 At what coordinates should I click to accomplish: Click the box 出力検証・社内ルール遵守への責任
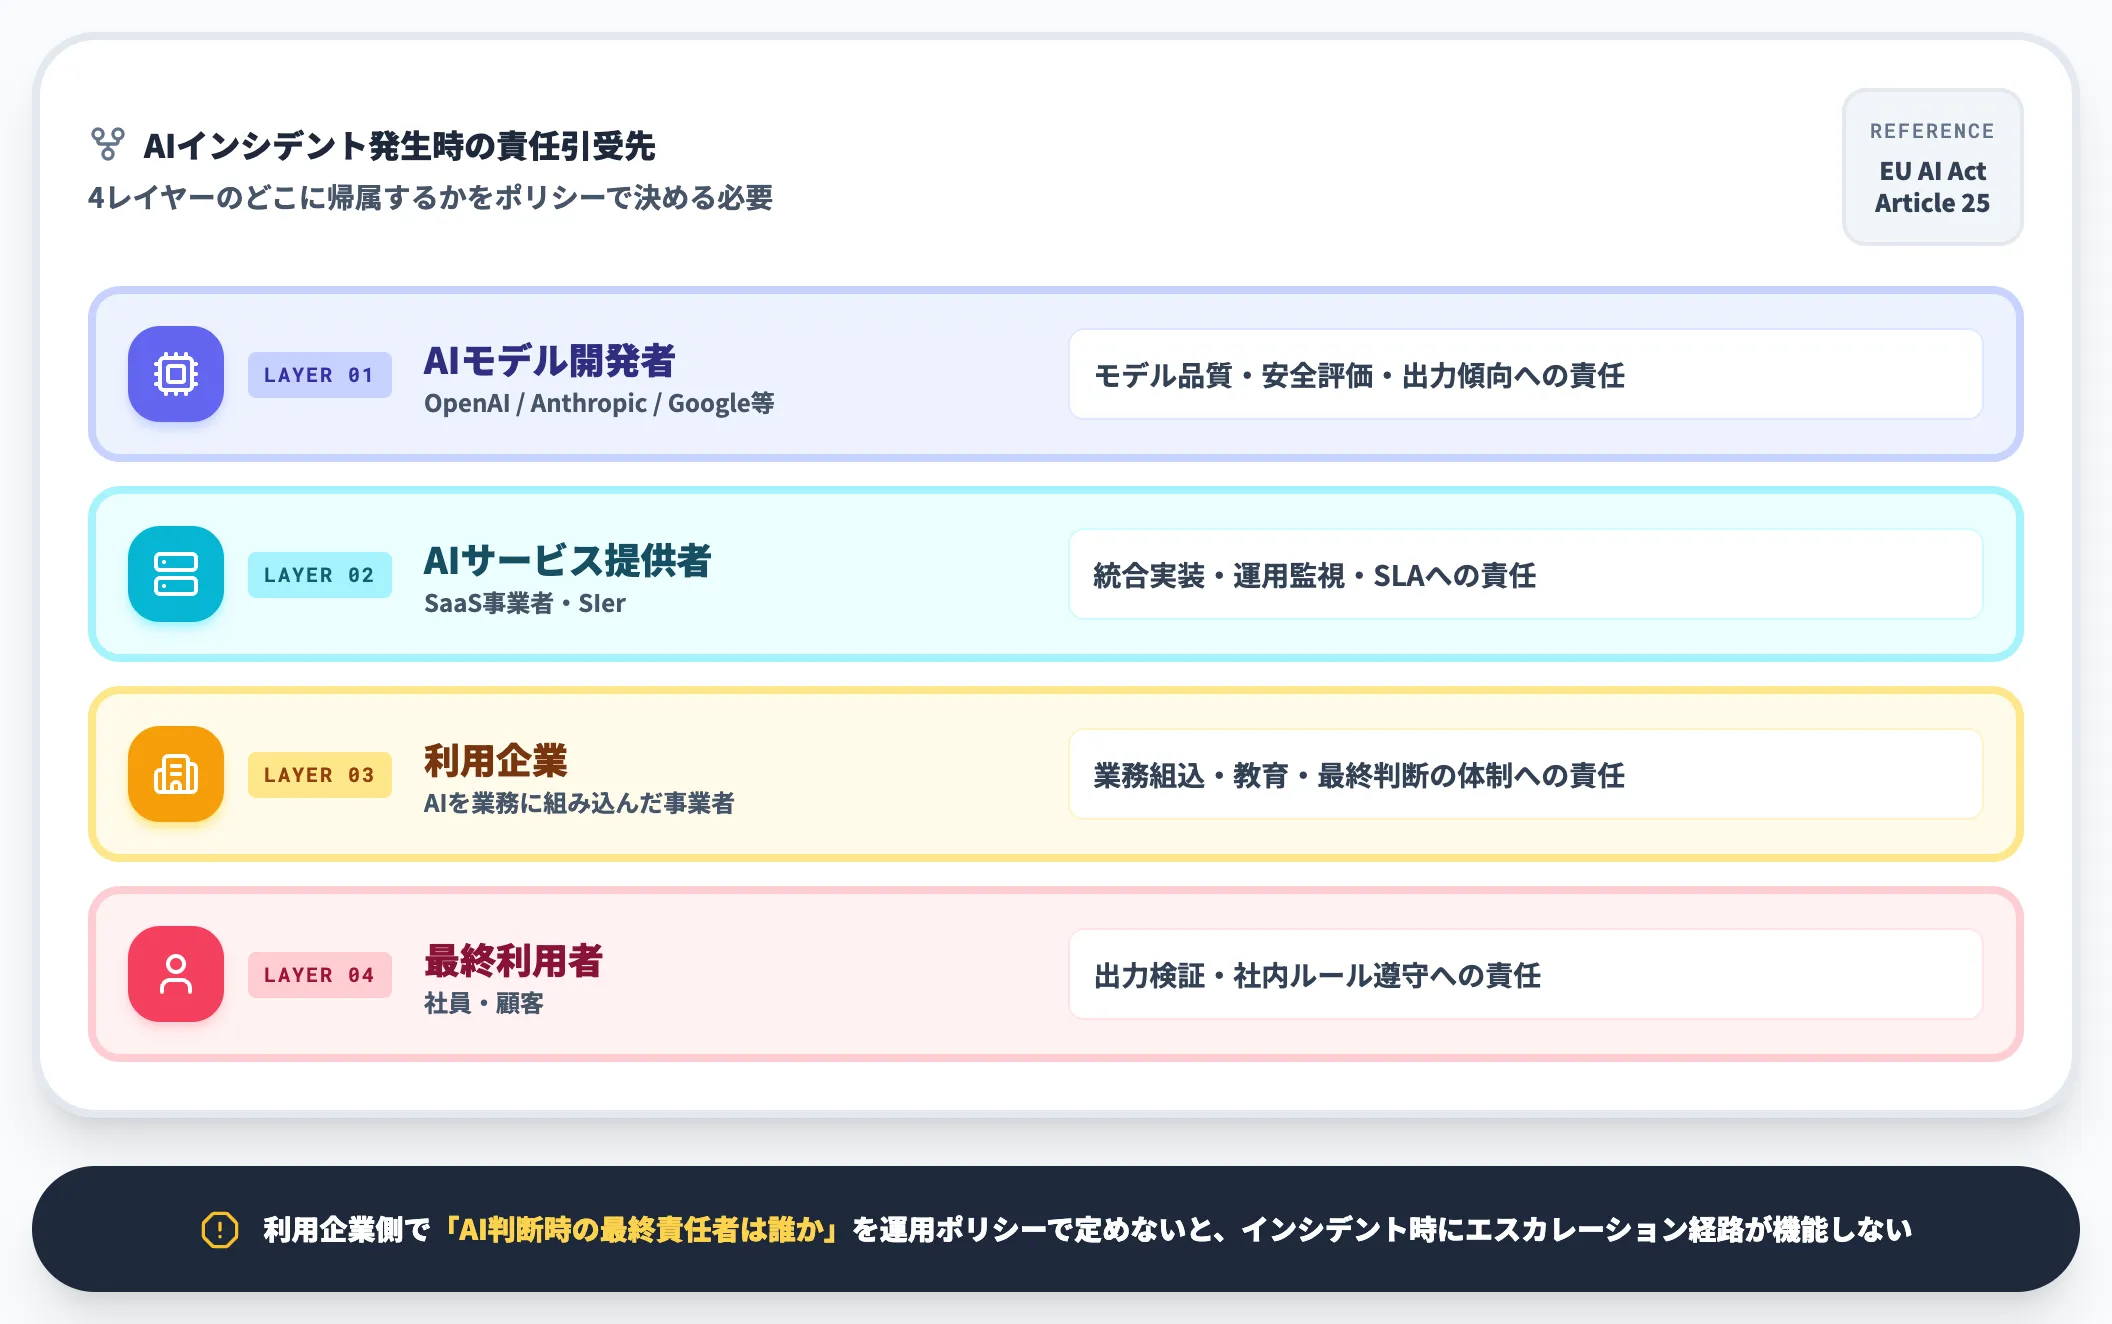[1526, 975]
